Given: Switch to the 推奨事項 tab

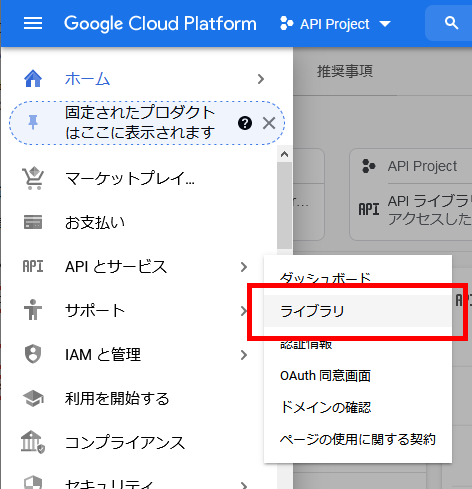Looking at the screenshot, I should pyautogui.click(x=345, y=71).
